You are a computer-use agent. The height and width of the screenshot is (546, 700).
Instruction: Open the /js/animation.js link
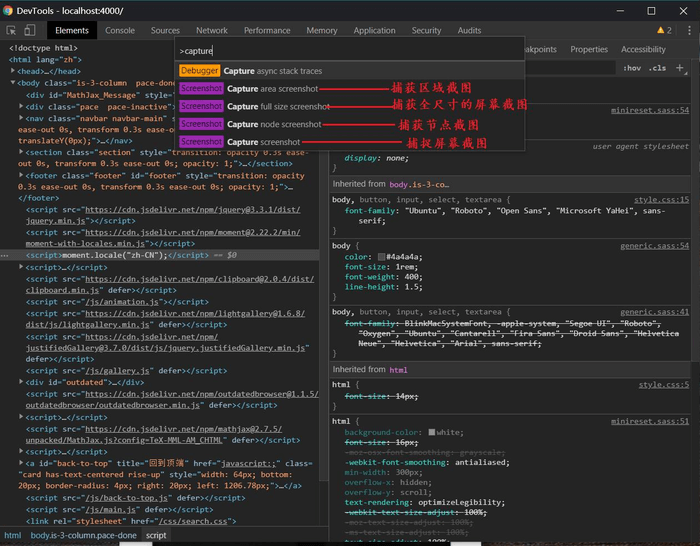point(122,302)
